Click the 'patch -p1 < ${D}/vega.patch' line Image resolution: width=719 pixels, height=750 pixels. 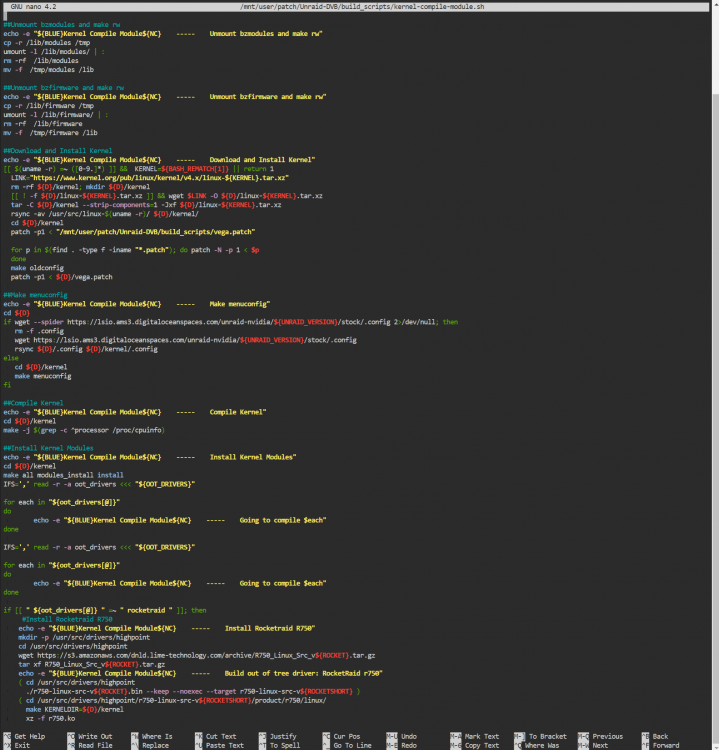(61, 277)
